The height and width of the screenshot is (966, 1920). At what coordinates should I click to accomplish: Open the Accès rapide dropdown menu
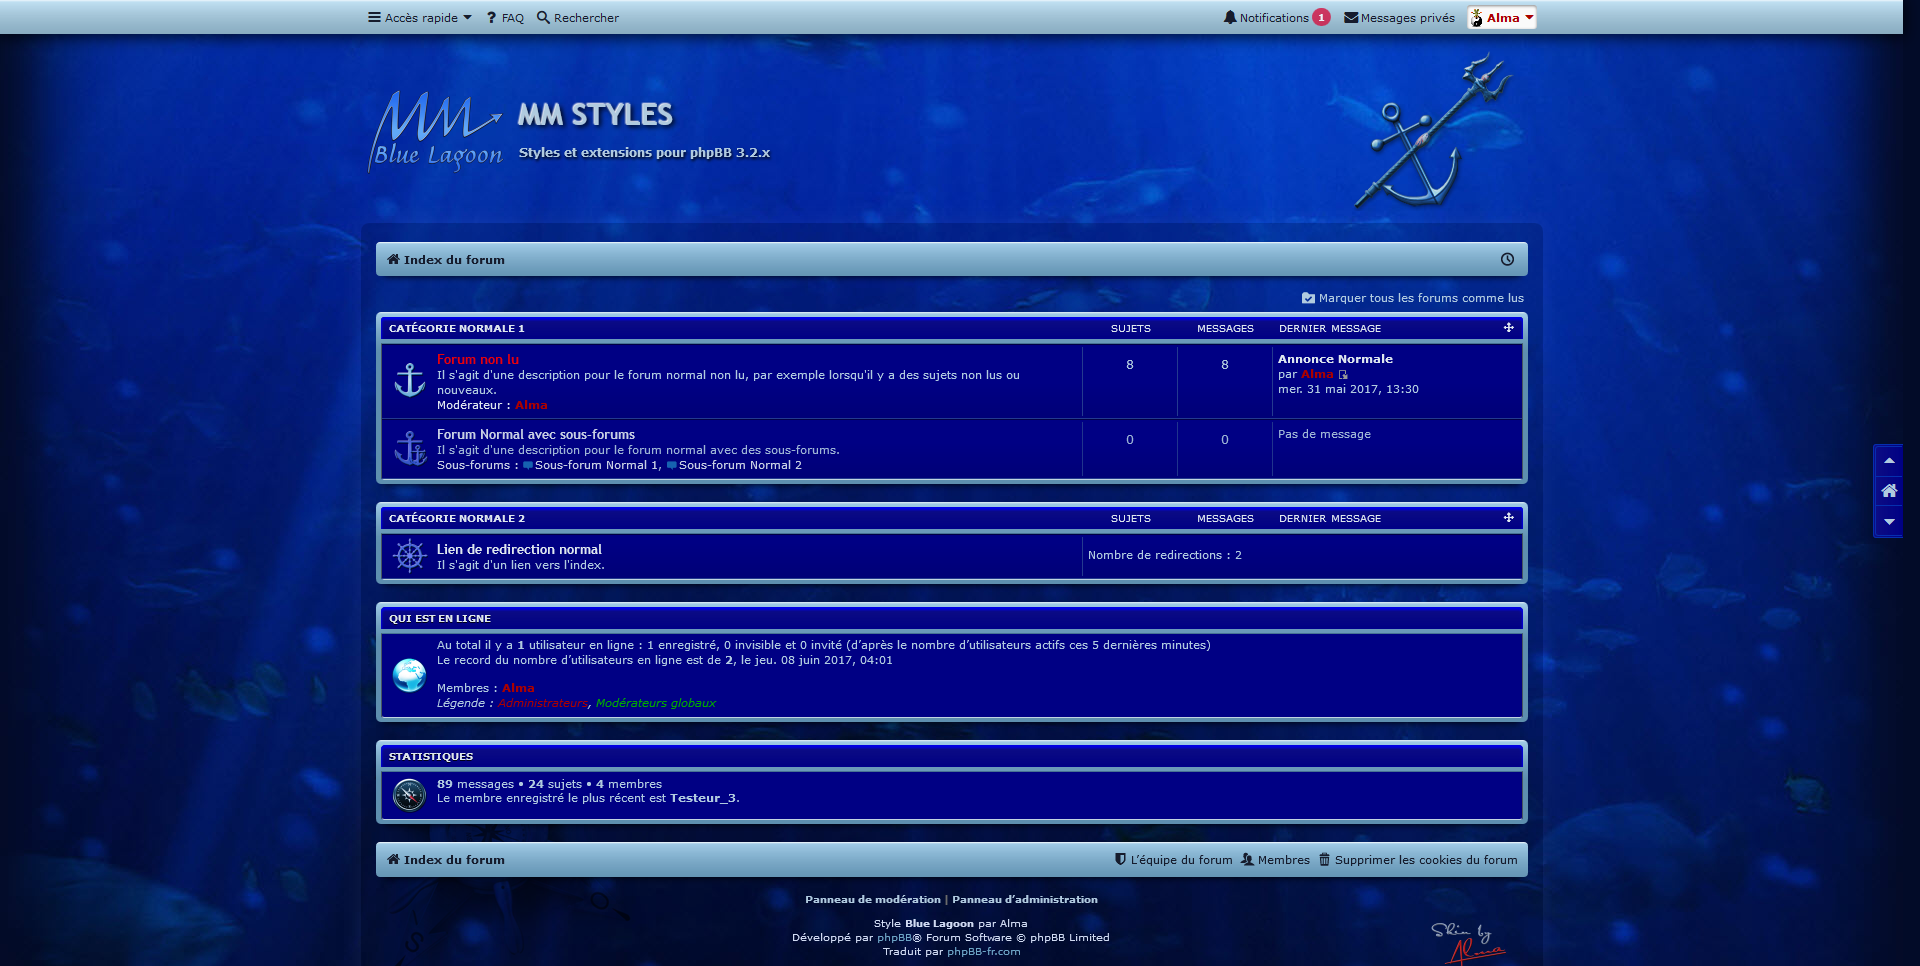[420, 18]
